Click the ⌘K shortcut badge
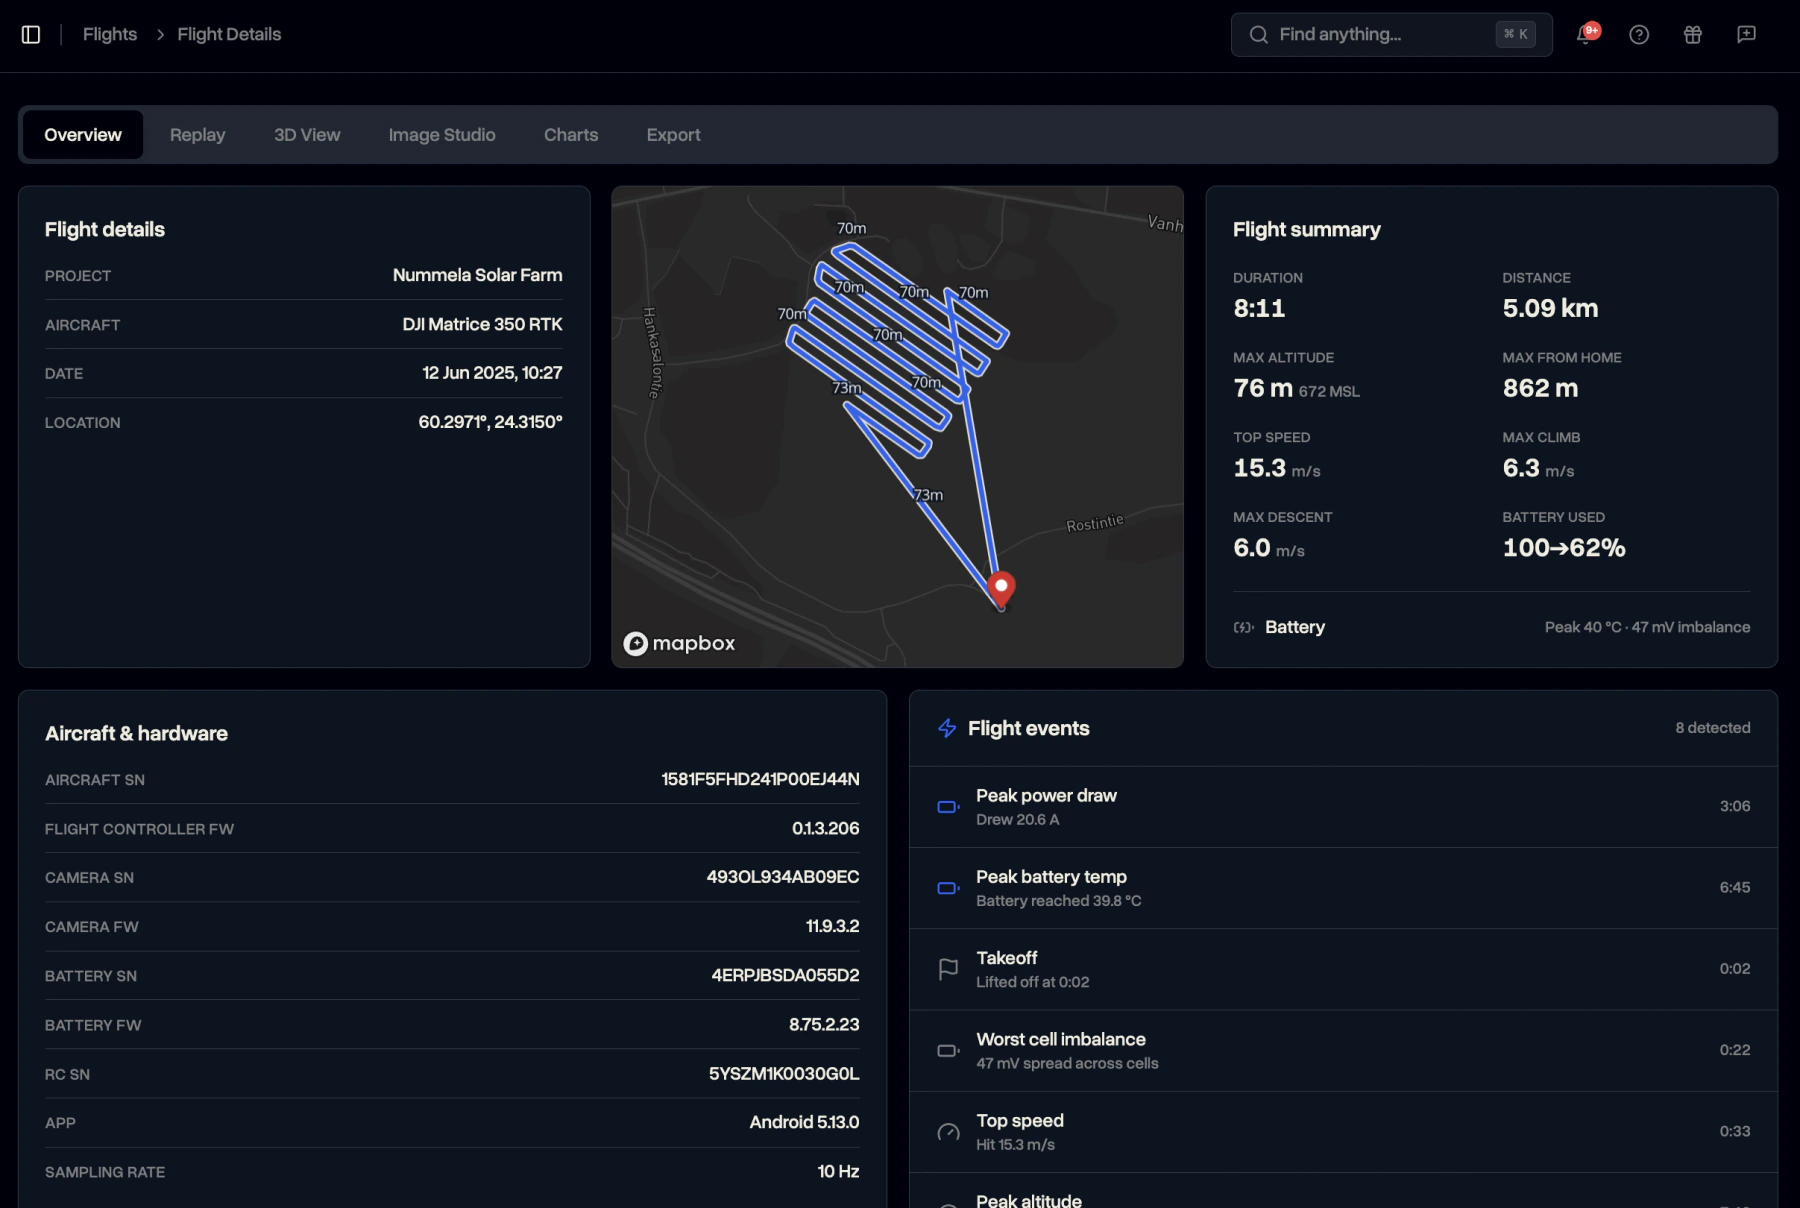This screenshot has width=1800, height=1208. pyautogui.click(x=1515, y=35)
